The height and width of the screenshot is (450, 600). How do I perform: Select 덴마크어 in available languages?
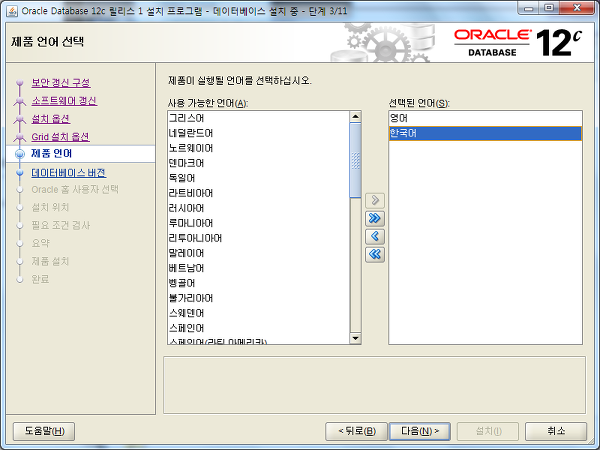[259, 163]
